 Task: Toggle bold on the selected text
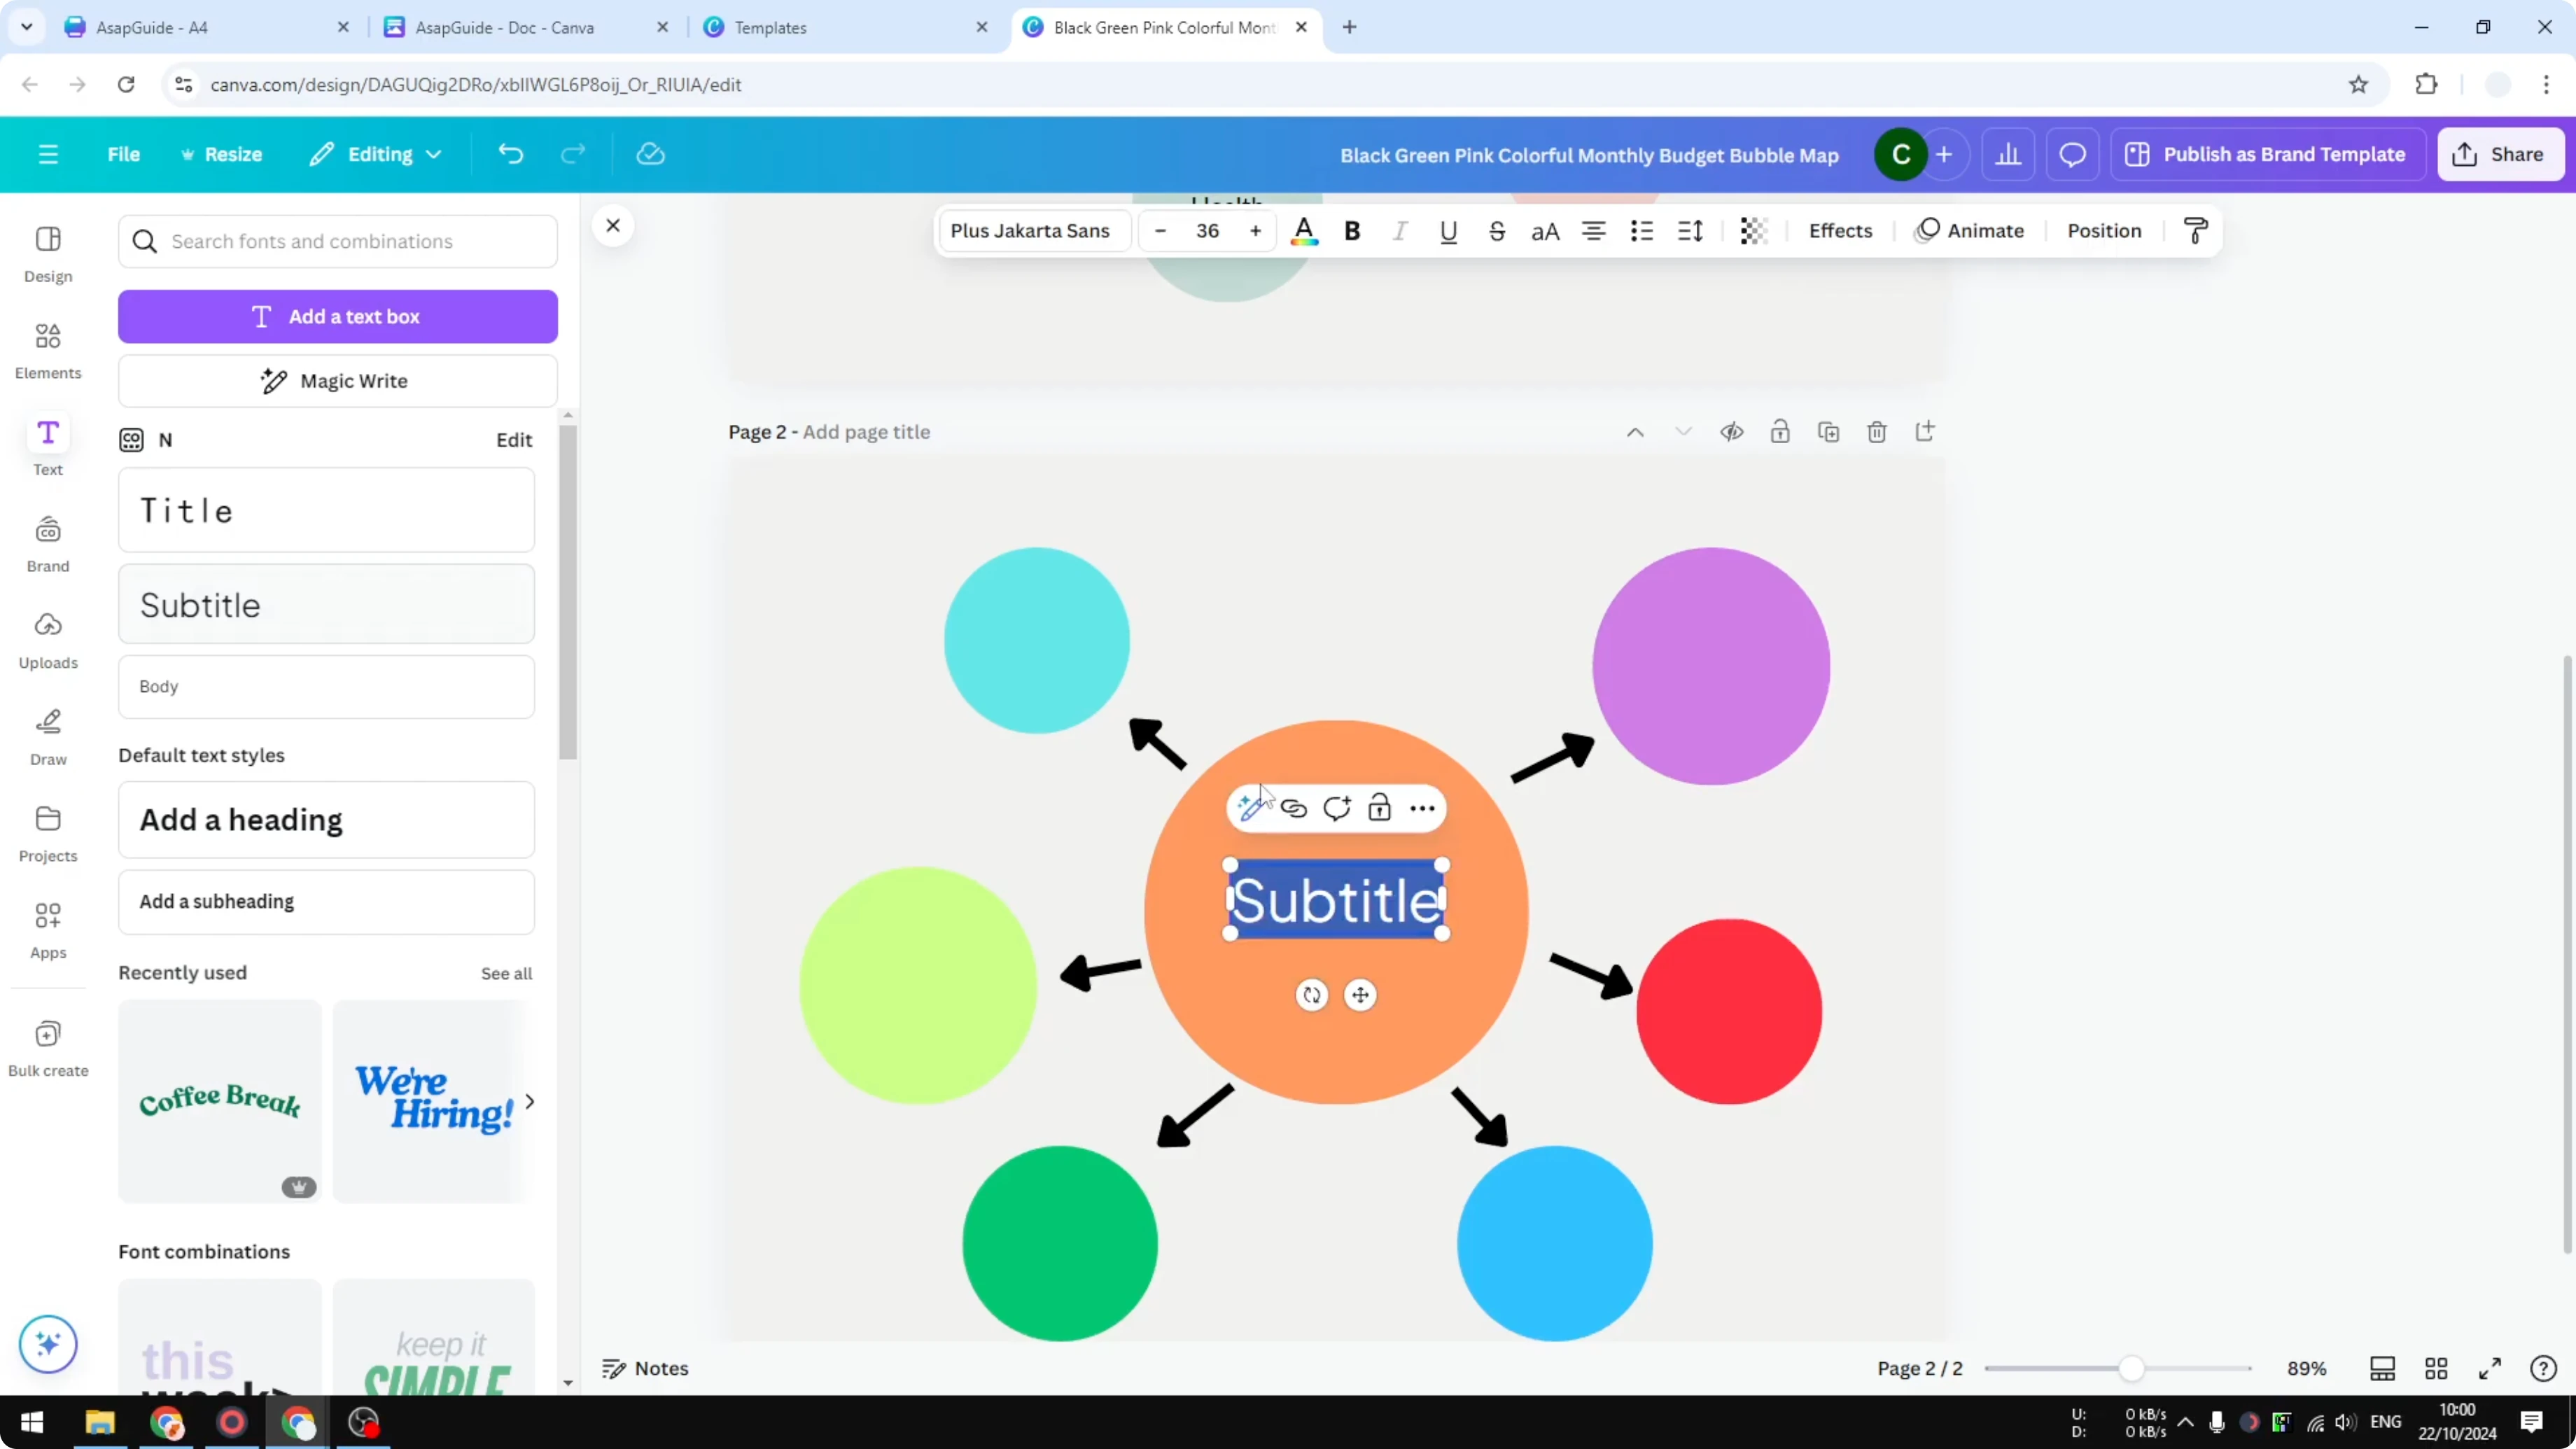[1352, 231]
